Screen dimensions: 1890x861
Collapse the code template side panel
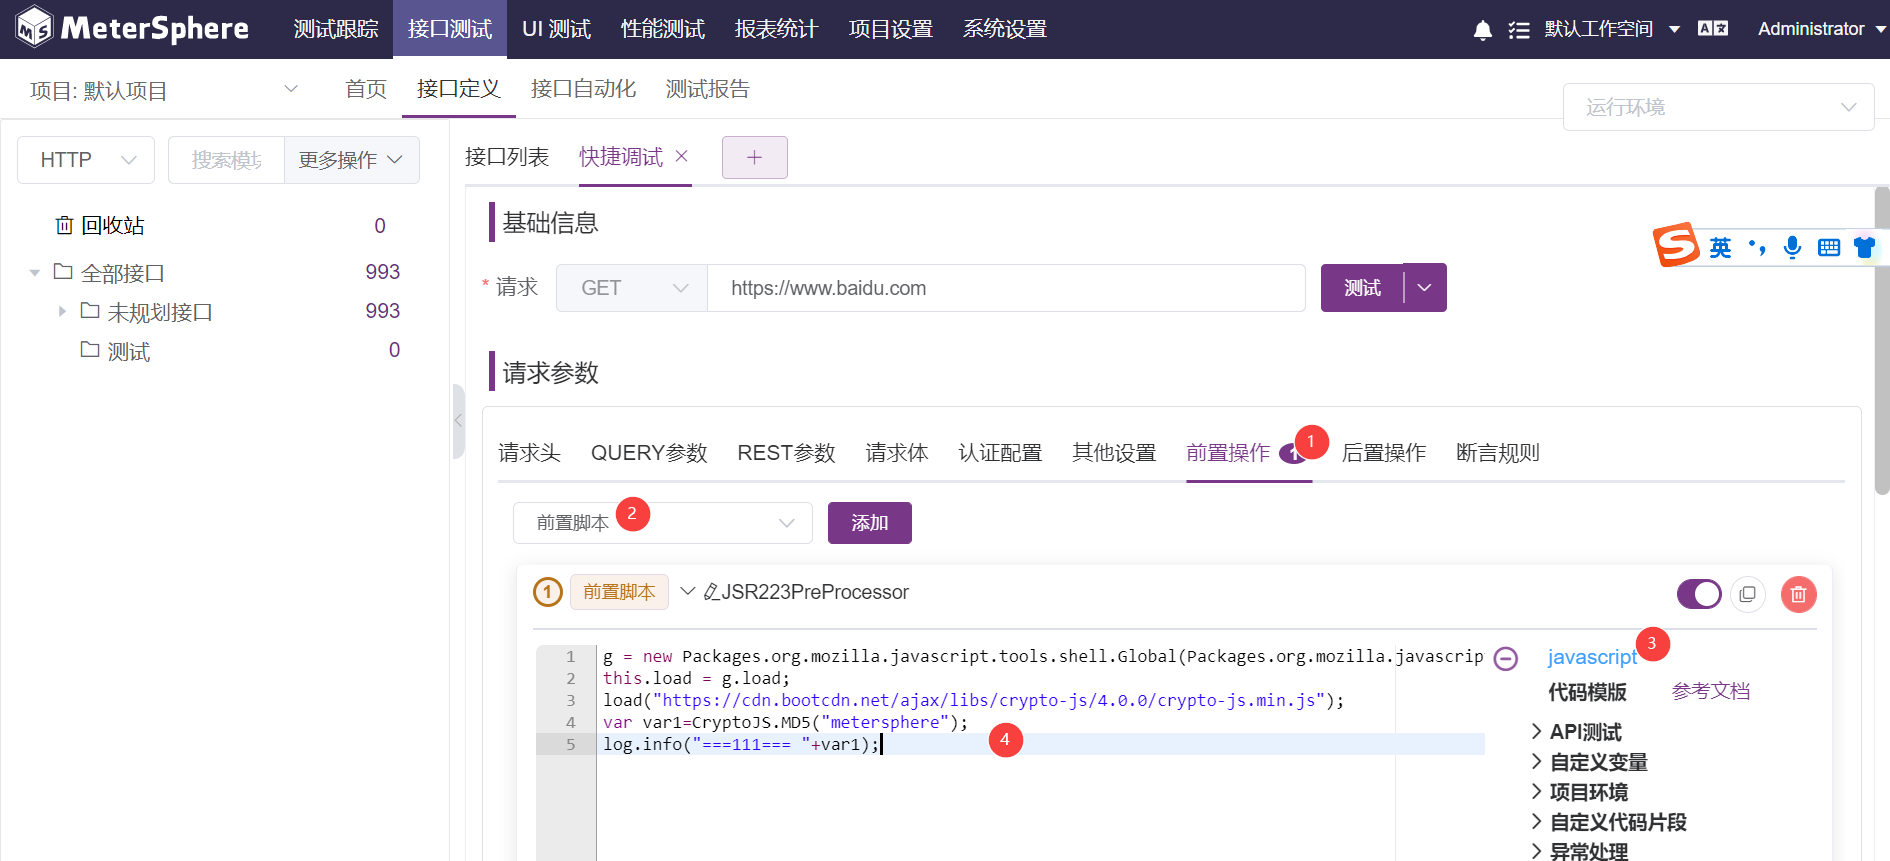click(1506, 658)
